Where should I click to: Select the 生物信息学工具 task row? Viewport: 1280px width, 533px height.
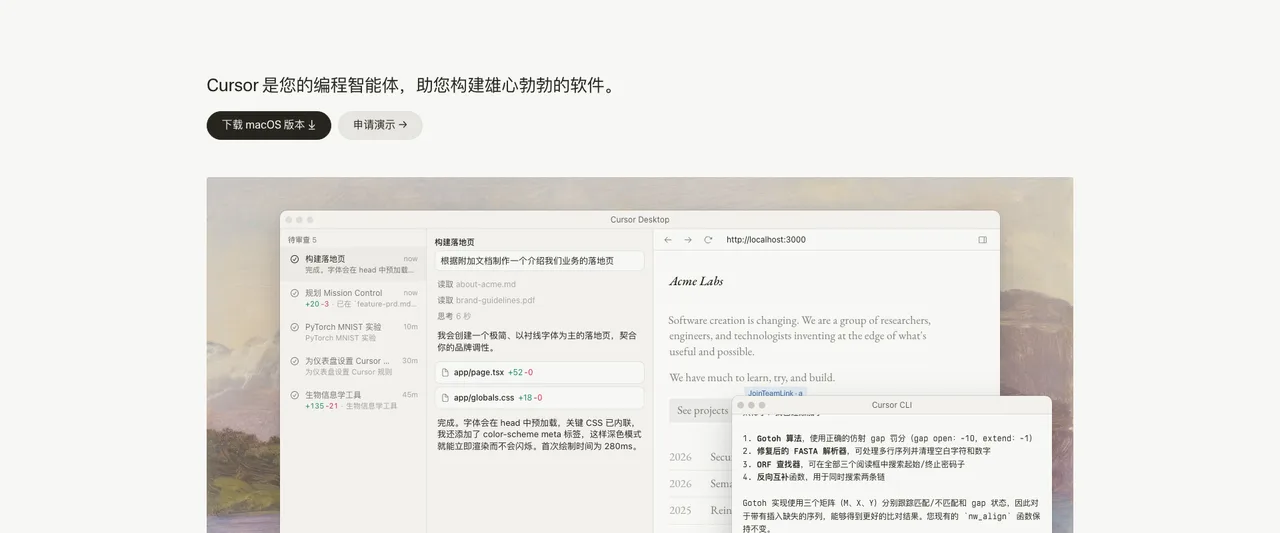pos(353,400)
